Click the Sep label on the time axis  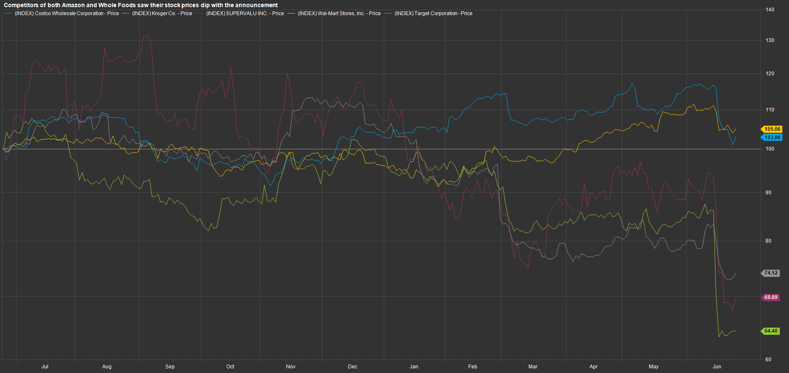pos(170,366)
